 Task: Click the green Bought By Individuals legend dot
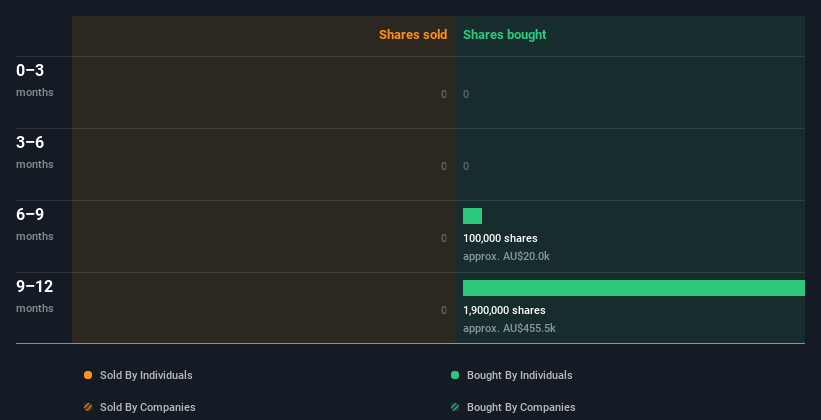[x=454, y=375]
